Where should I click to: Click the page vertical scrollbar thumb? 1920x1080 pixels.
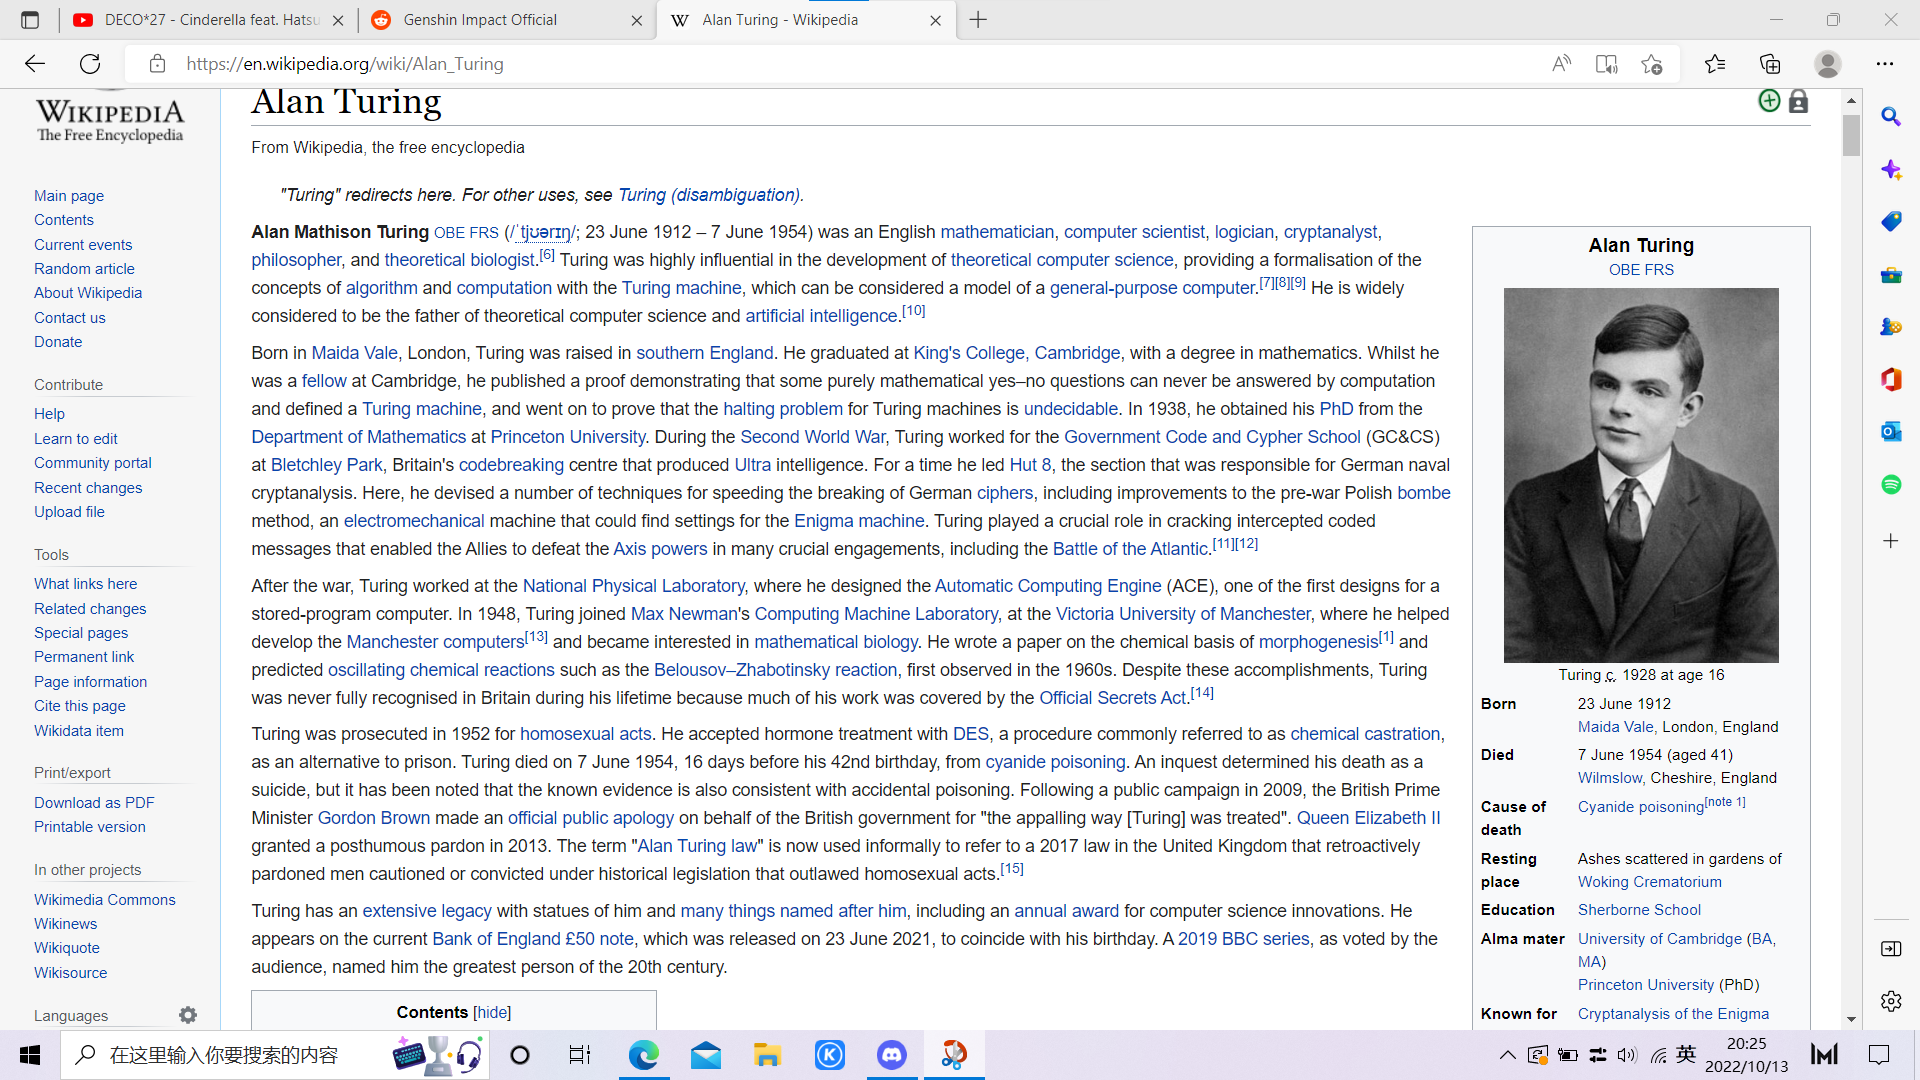pos(1851,135)
